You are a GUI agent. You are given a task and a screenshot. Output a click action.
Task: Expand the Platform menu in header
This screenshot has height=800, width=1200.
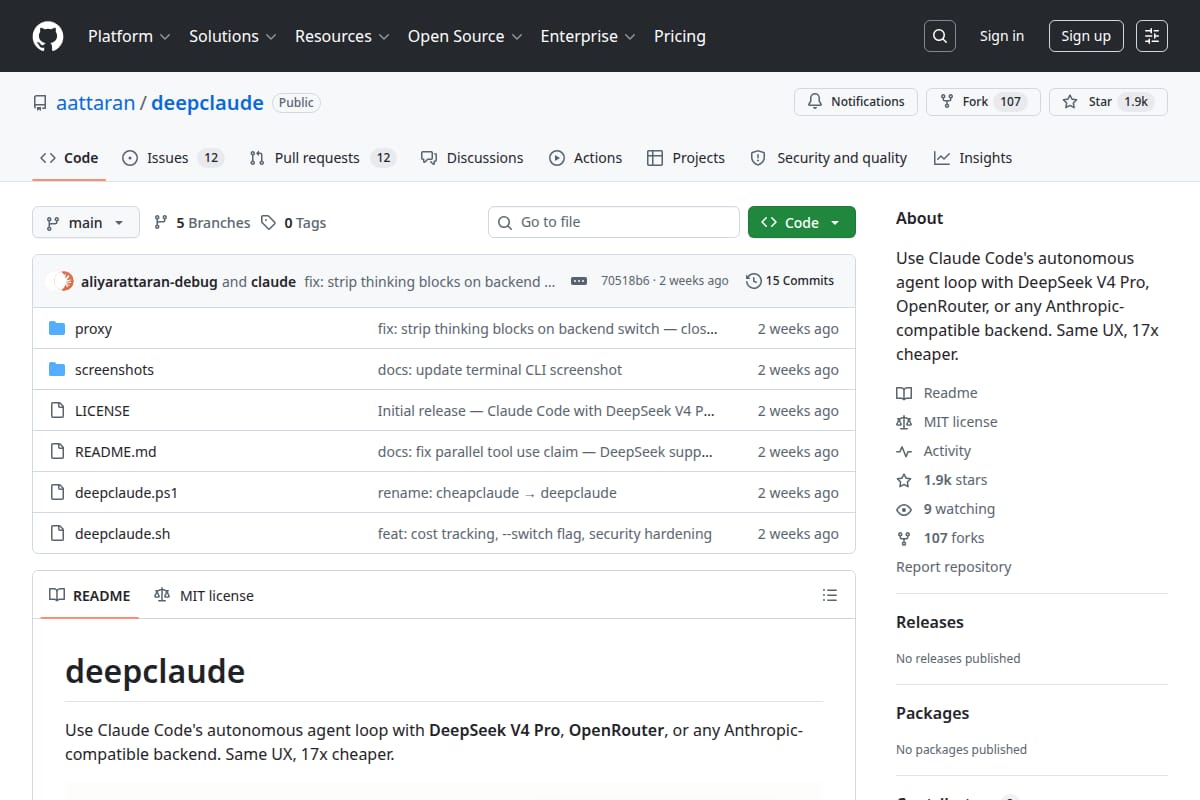point(128,36)
